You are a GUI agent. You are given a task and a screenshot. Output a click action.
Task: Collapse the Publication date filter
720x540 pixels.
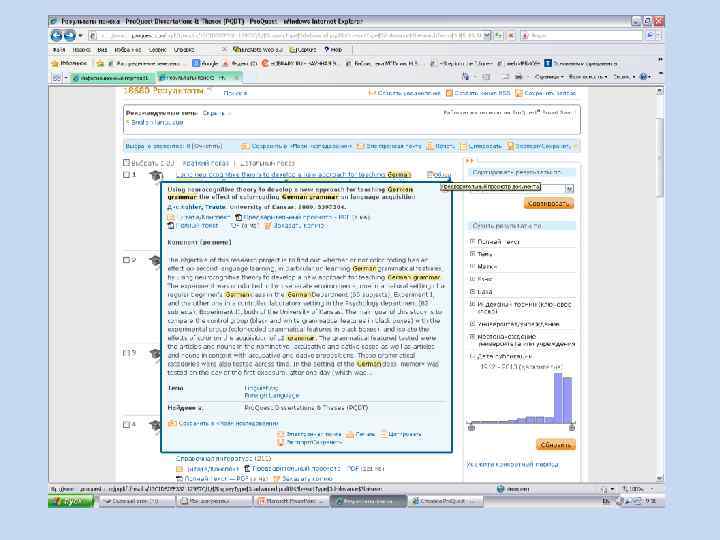(472, 356)
